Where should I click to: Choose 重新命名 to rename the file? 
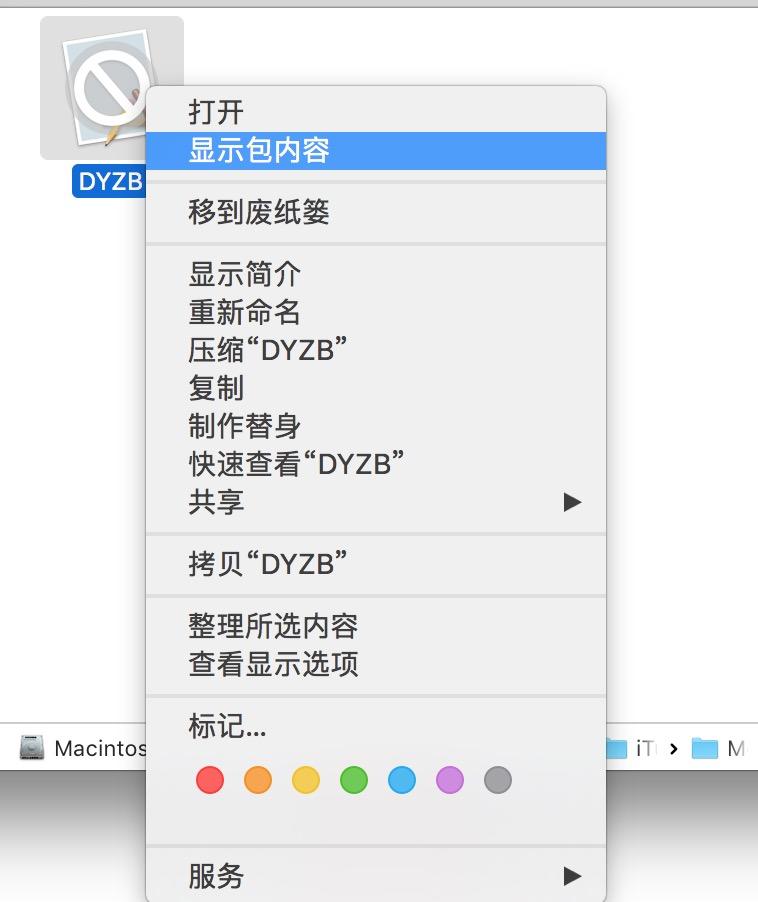245,311
